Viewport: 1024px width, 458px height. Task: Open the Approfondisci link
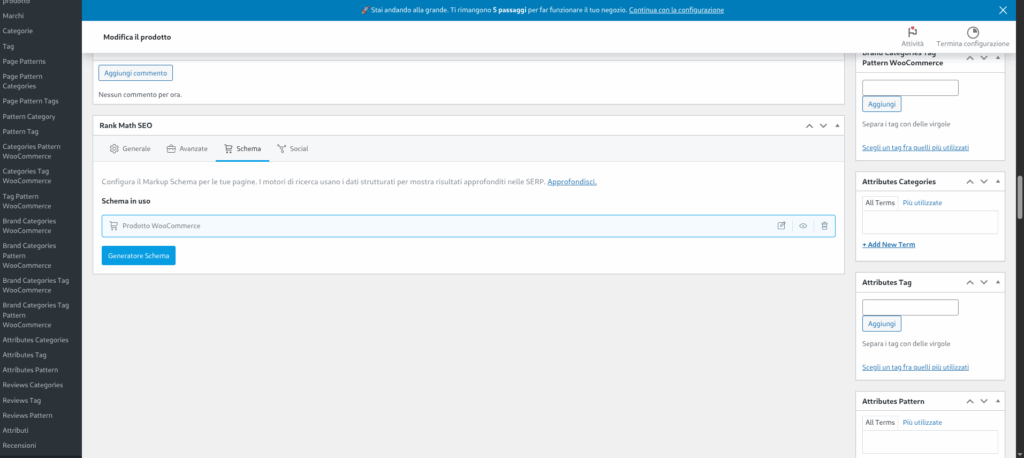click(571, 182)
